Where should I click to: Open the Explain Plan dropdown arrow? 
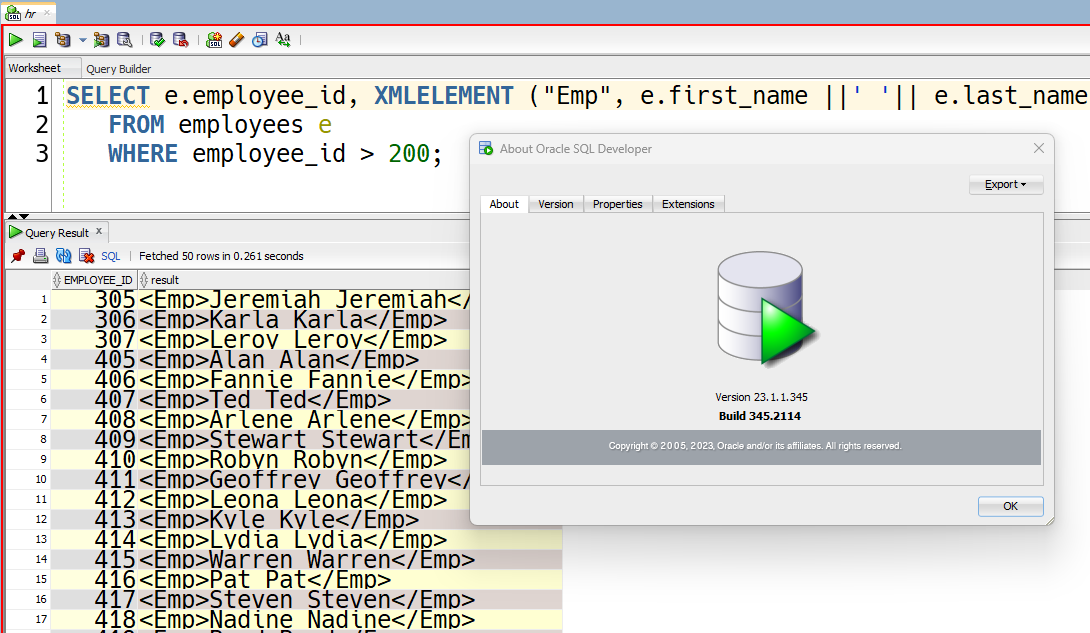coord(82,40)
